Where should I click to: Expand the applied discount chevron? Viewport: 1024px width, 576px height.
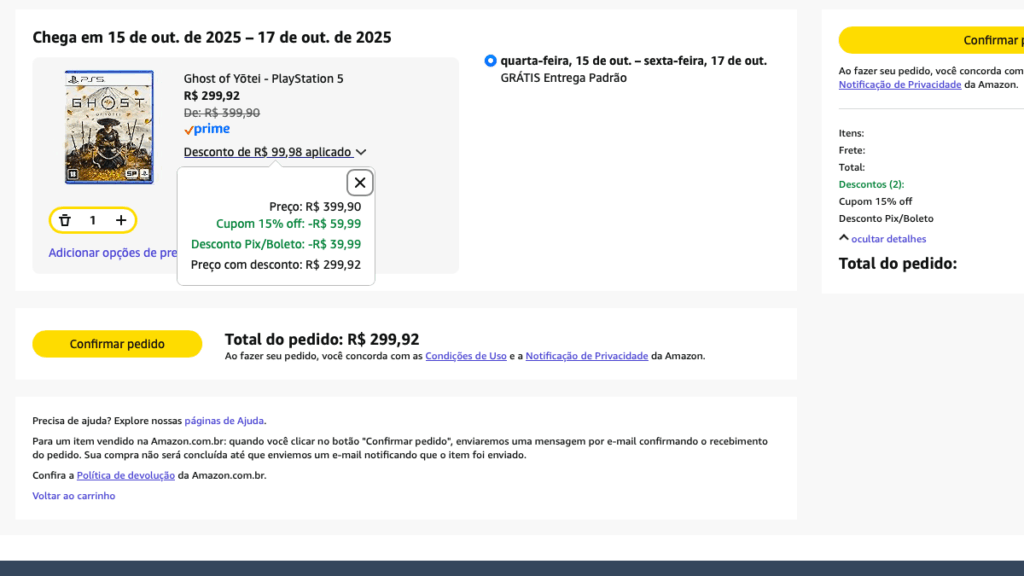click(361, 152)
